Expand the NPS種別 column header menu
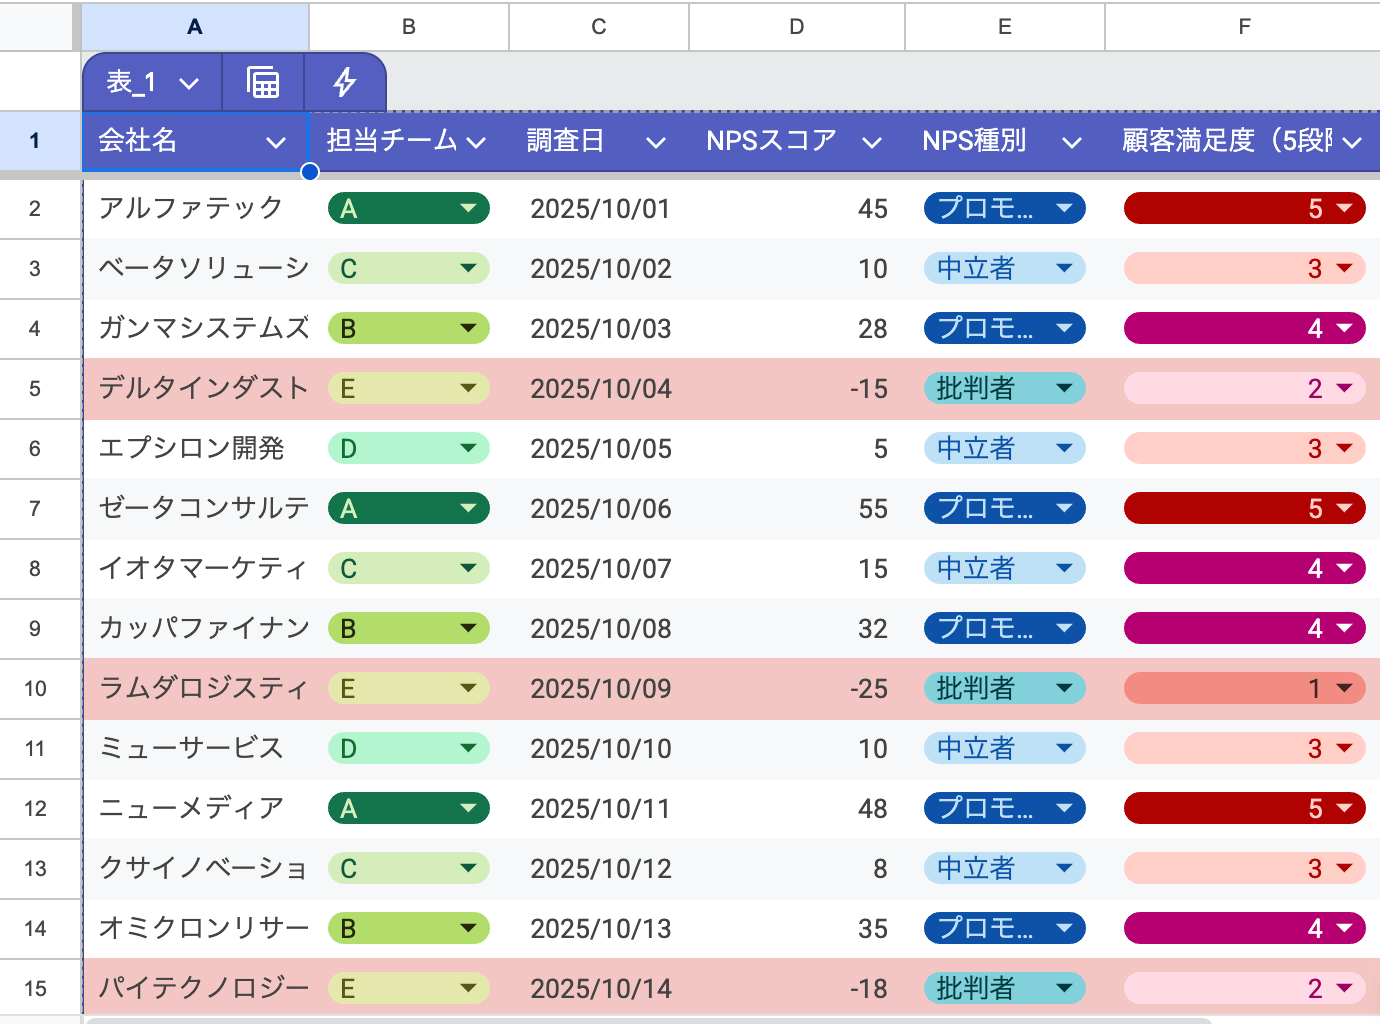 [1072, 143]
